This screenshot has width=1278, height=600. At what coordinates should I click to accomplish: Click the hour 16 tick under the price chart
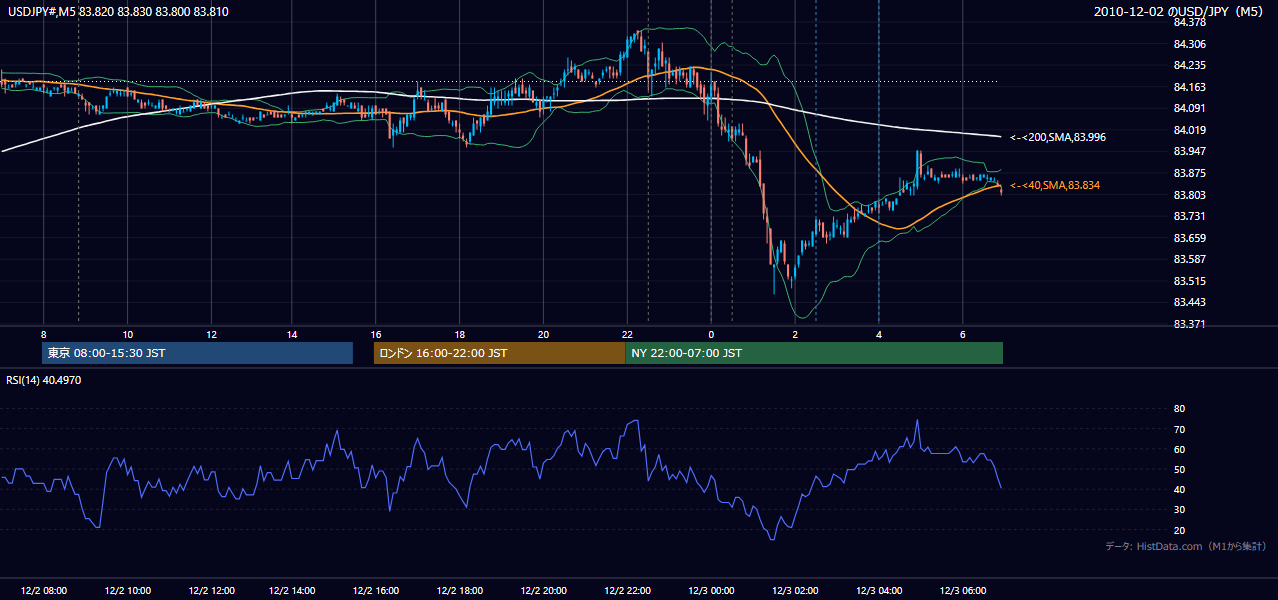(x=376, y=334)
